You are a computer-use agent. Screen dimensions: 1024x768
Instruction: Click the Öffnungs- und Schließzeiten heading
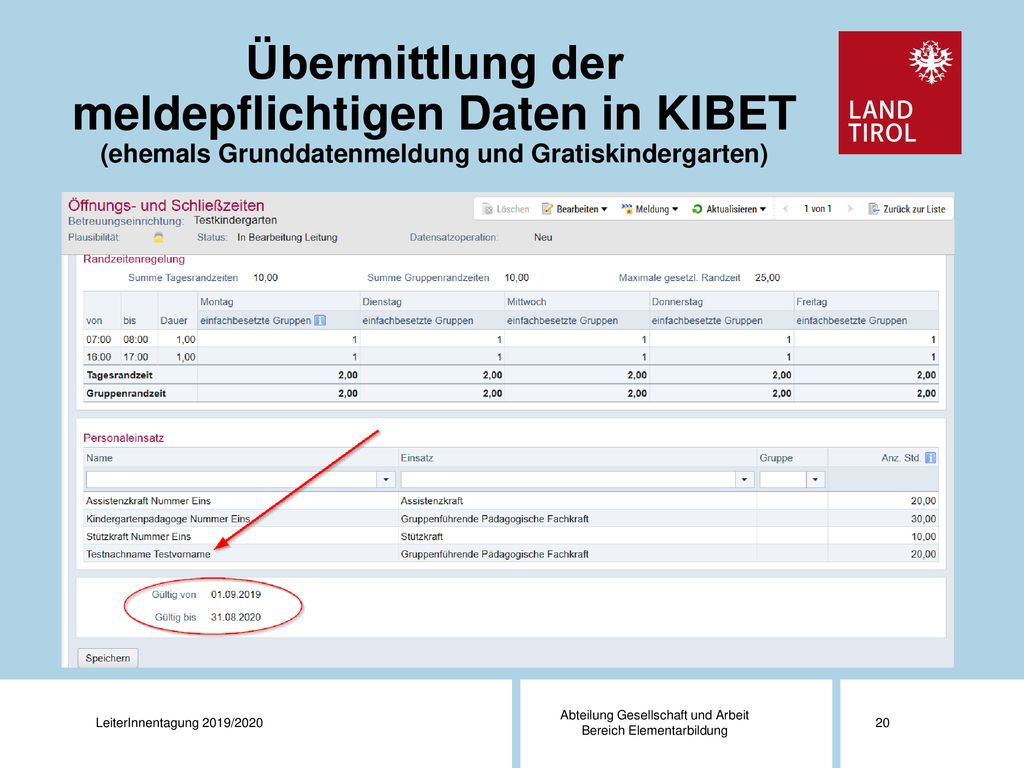coord(166,205)
